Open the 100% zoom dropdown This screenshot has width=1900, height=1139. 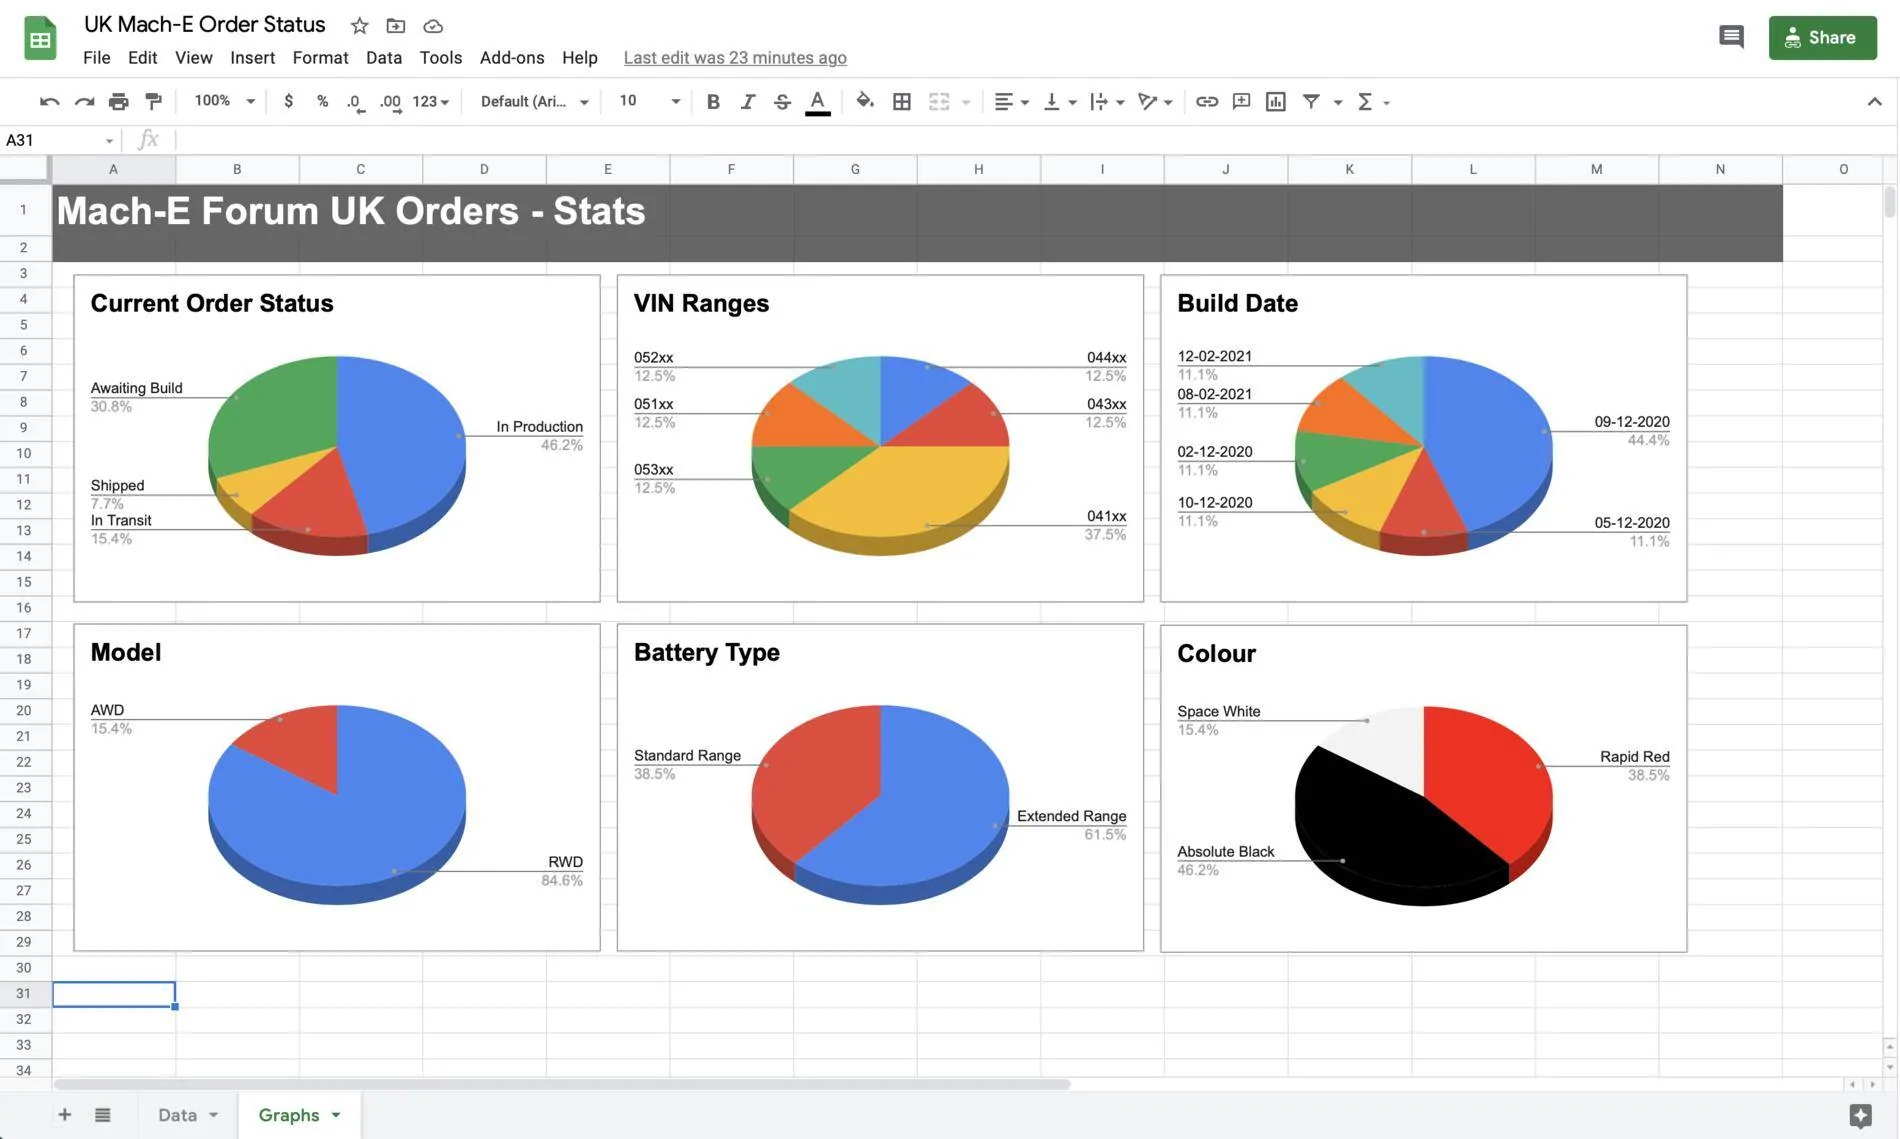point(224,101)
